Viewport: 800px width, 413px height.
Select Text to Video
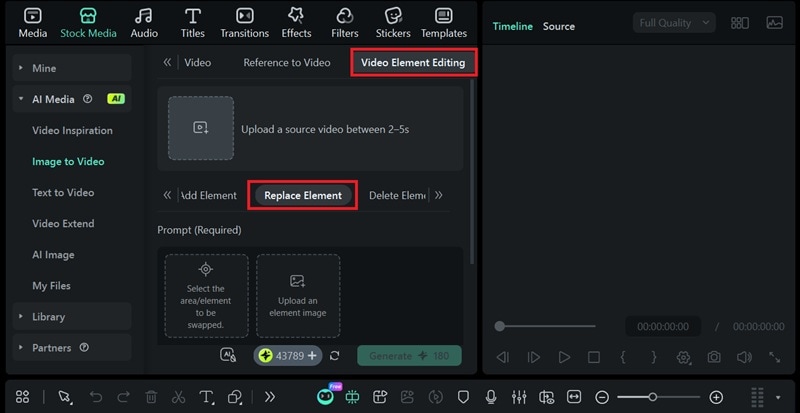click(63, 192)
